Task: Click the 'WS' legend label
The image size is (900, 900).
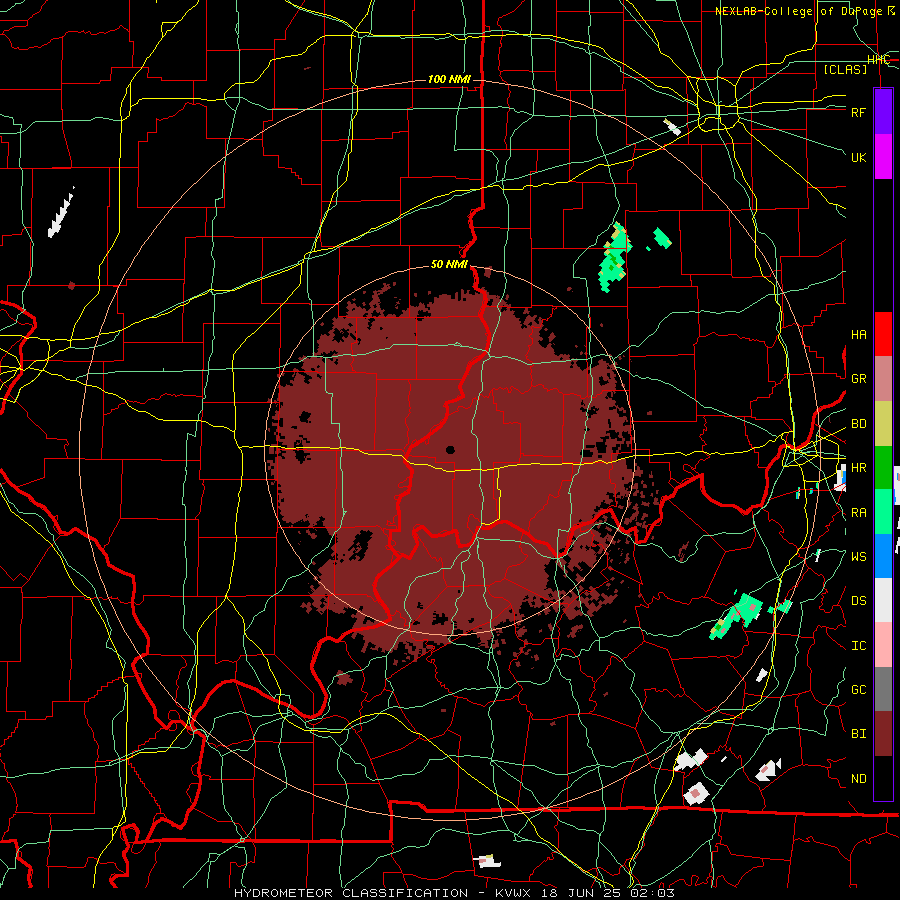Action: 859,557
